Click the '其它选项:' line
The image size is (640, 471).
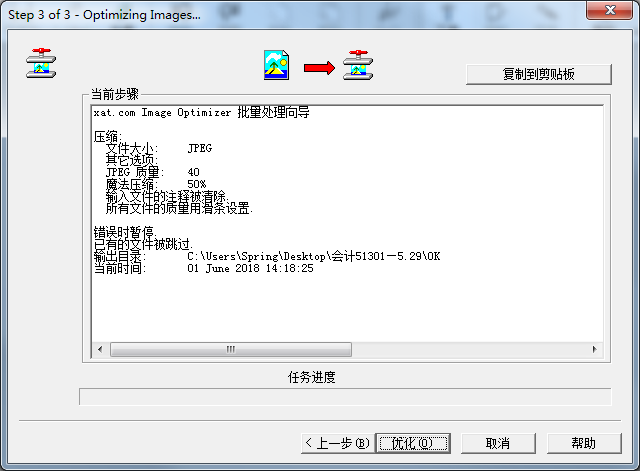coord(132,160)
